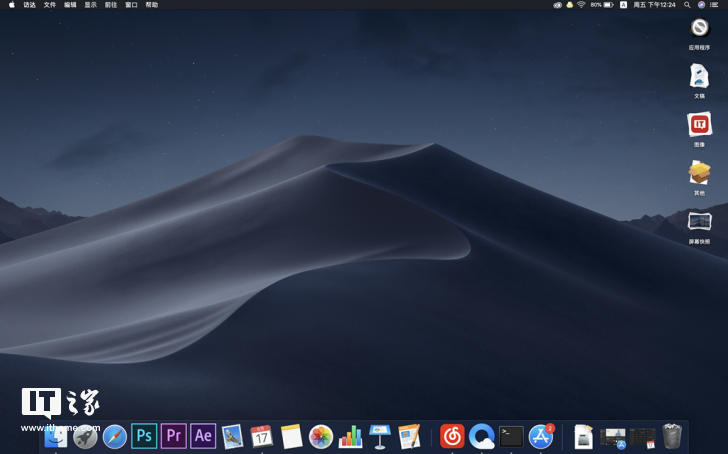Open the Trash in the Dock
Screen dimensions: 728x454
point(672,436)
